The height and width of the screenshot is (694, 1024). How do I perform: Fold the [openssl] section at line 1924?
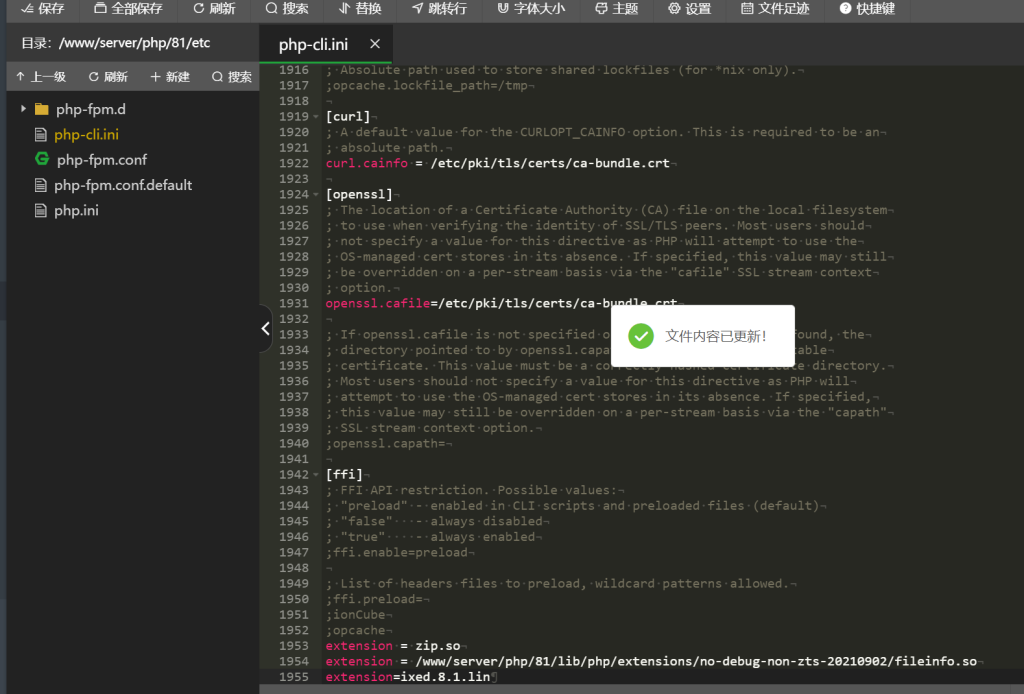318,195
